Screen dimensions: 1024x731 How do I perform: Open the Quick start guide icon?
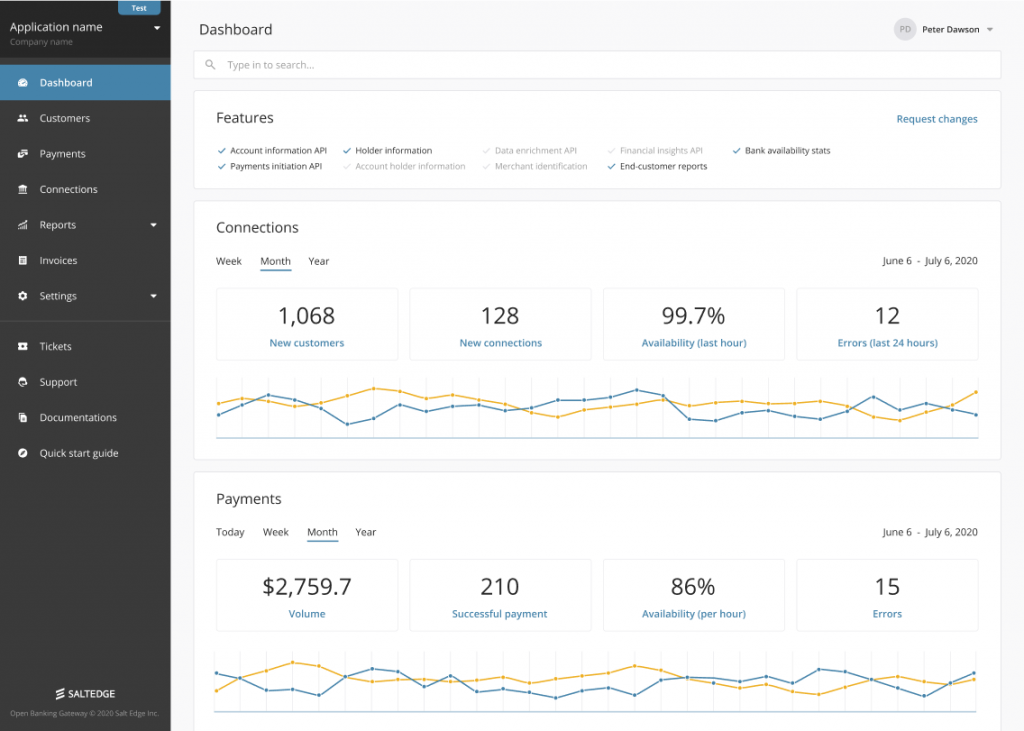coord(22,453)
